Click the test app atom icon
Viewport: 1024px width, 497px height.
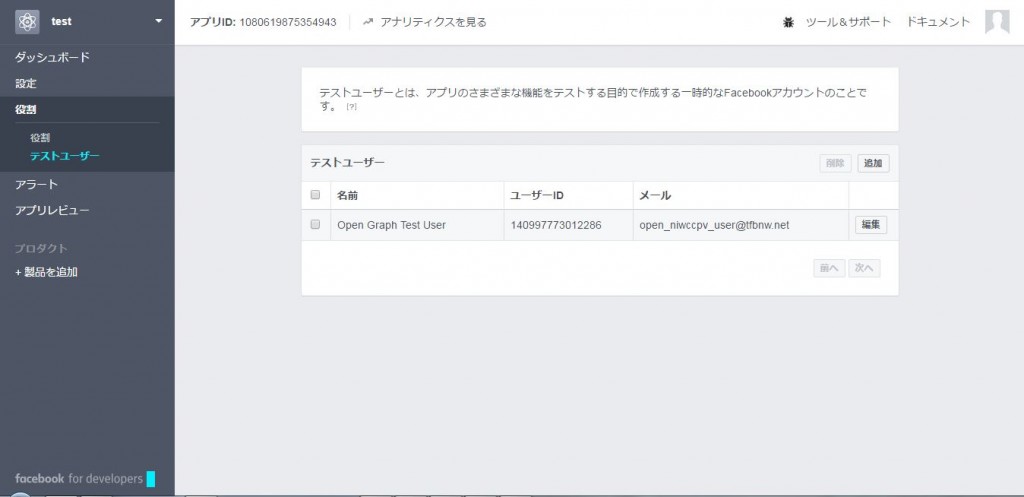[x=27, y=22]
